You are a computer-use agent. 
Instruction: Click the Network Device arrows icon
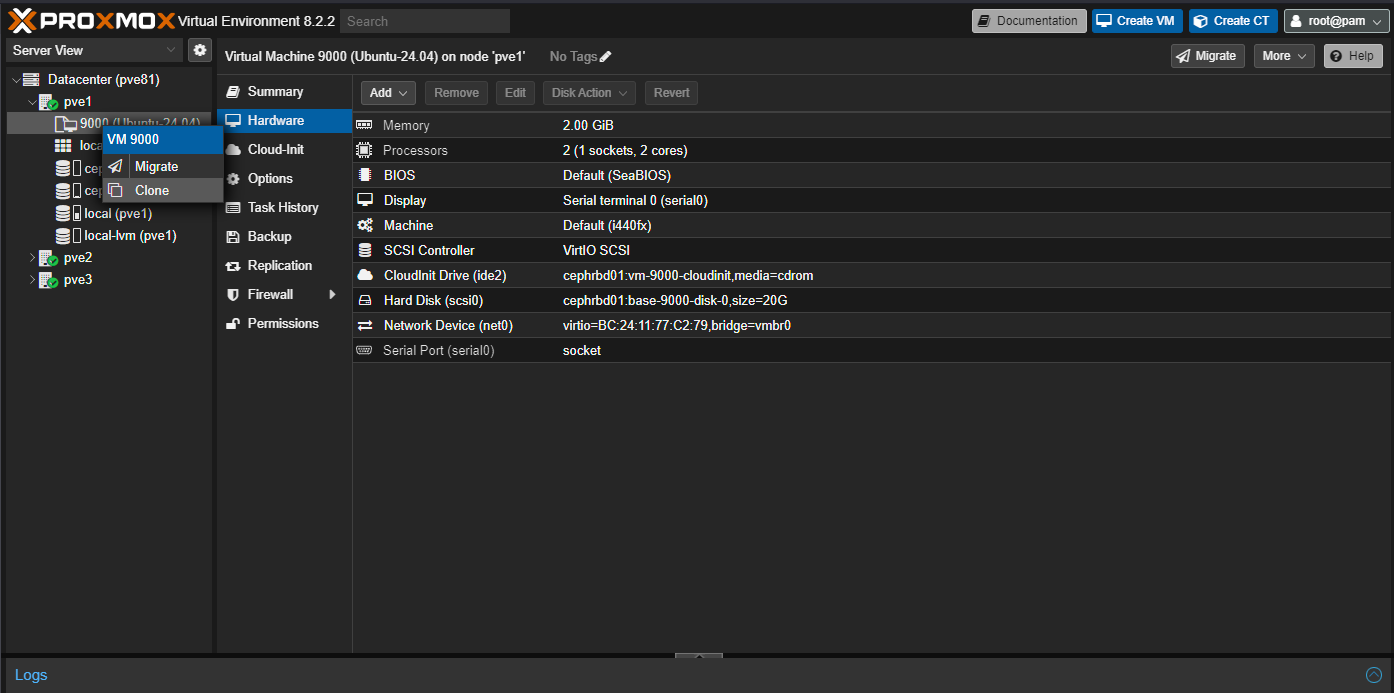pyautogui.click(x=364, y=325)
